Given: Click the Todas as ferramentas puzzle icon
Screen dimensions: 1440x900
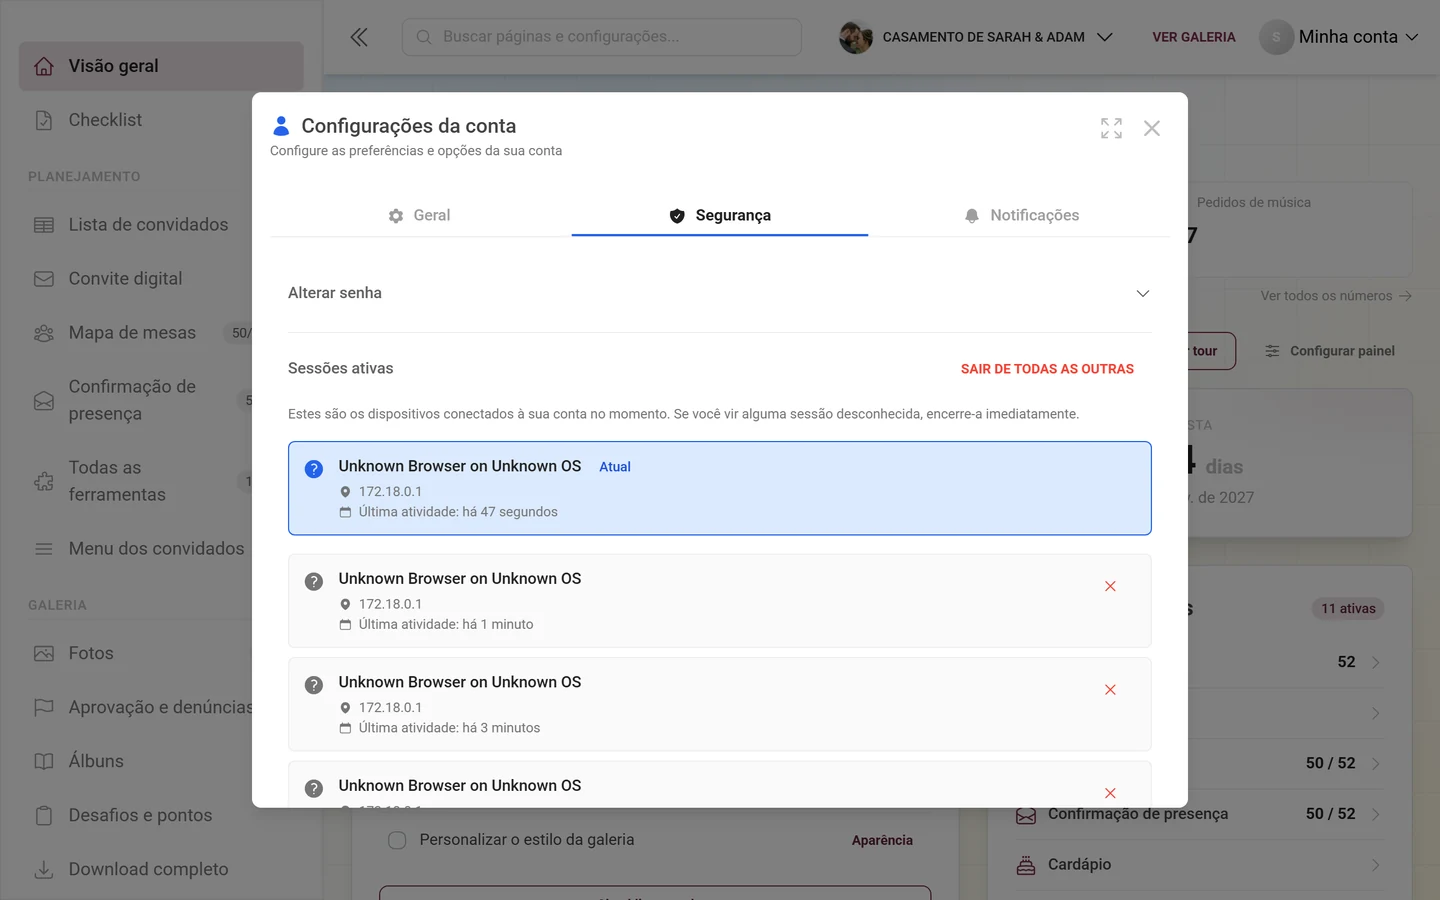Looking at the screenshot, I should (44, 482).
